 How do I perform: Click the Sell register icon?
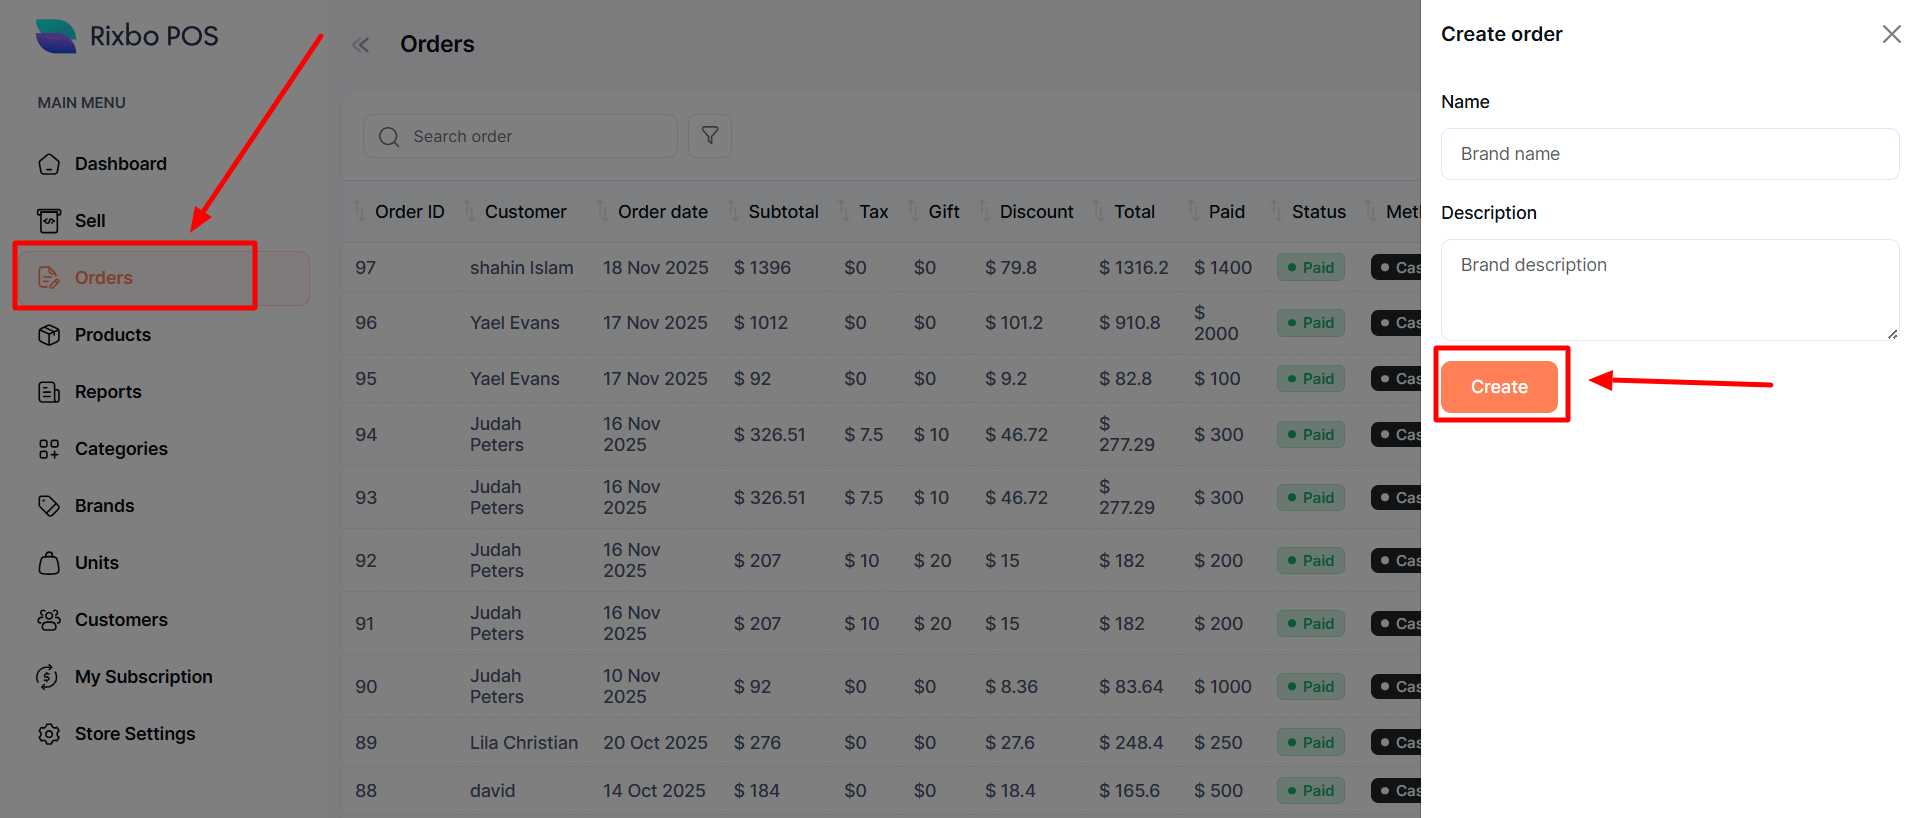49,221
